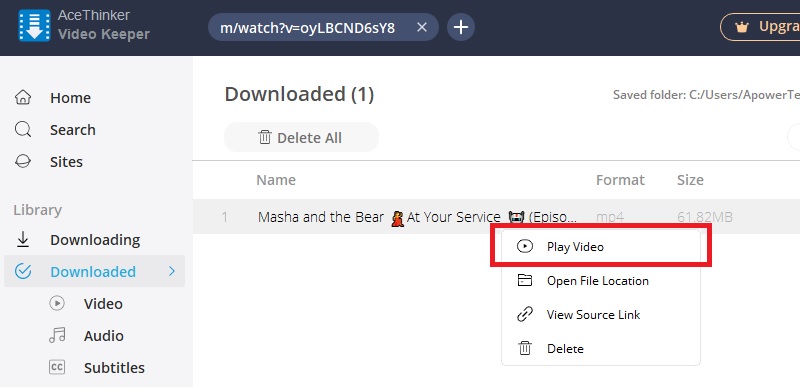The width and height of the screenshot is (800, 387).
Task: Click the Downloaded checkmark icon
Action: click(x=23, y=271)
